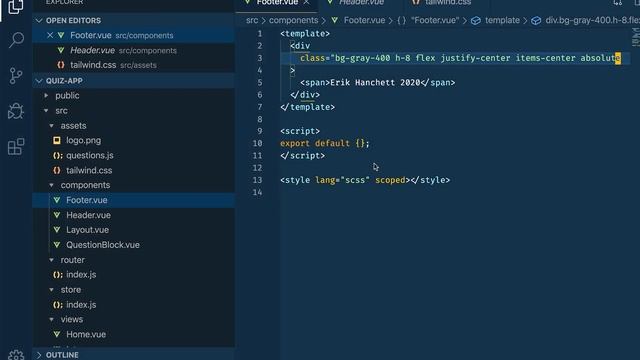This screenshot has height=360, width=640.
Task: Click line number 3 in gutter
Action: pyautogui.click(x=260, y=58)
